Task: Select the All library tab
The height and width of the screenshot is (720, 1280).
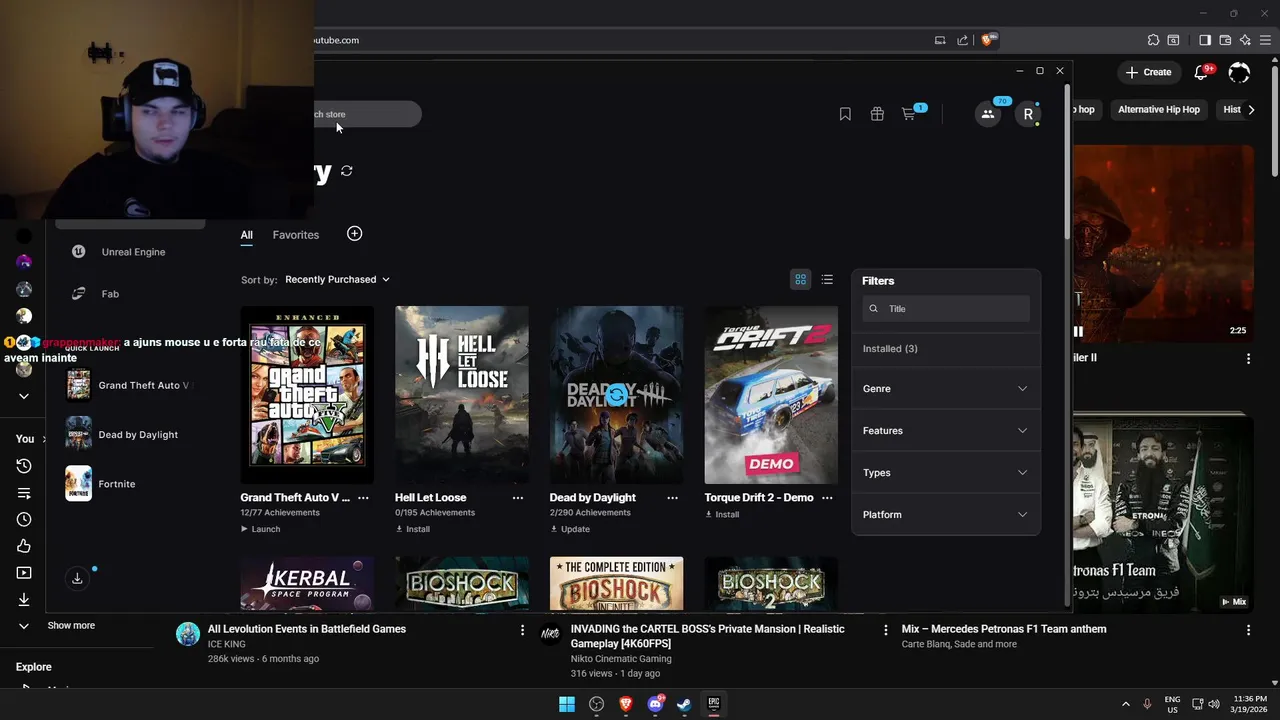Action: 246,235
